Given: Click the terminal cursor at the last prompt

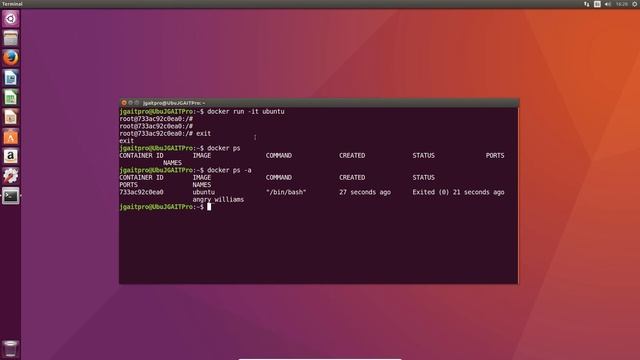Looking at the screenshot, I should (x=209, y=207).
